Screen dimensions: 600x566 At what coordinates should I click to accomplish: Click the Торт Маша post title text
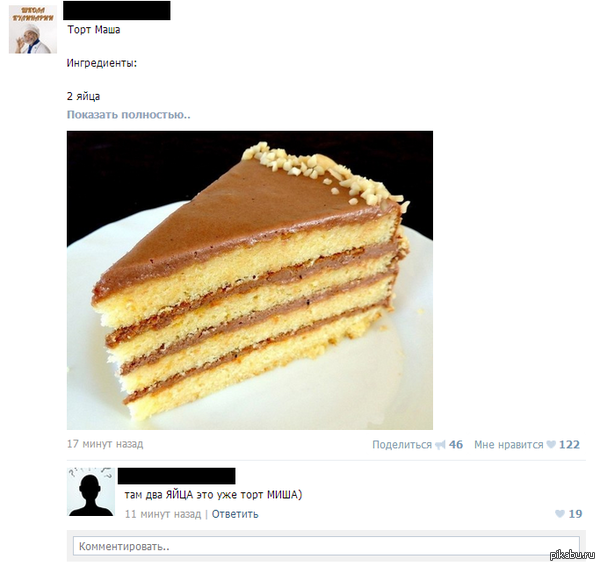[x=94, y=29]
